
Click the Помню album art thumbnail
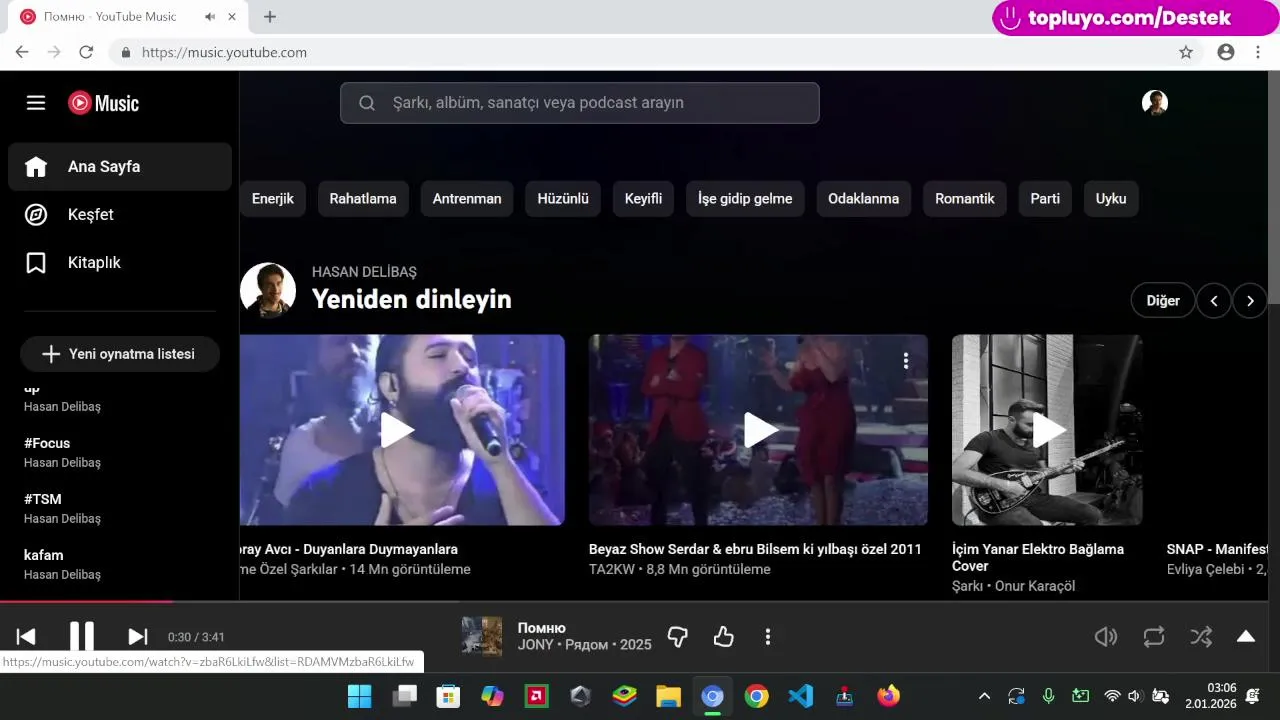tap(482, 637)
